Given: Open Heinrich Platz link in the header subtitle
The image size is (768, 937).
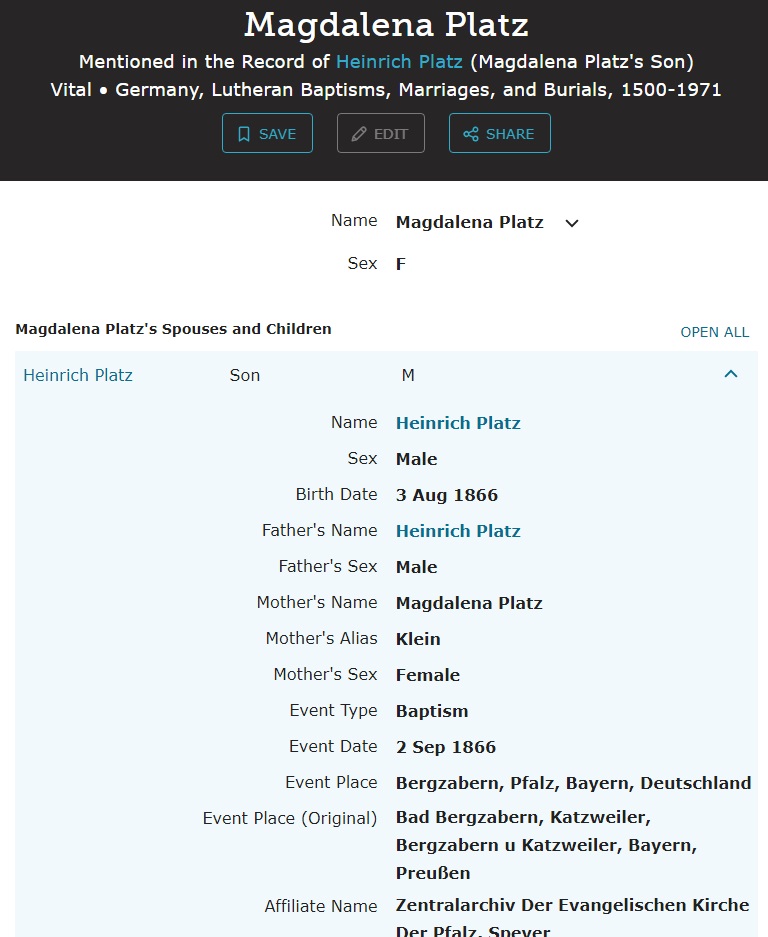Looking at the screenshot, I should click(x=399, y=62).
